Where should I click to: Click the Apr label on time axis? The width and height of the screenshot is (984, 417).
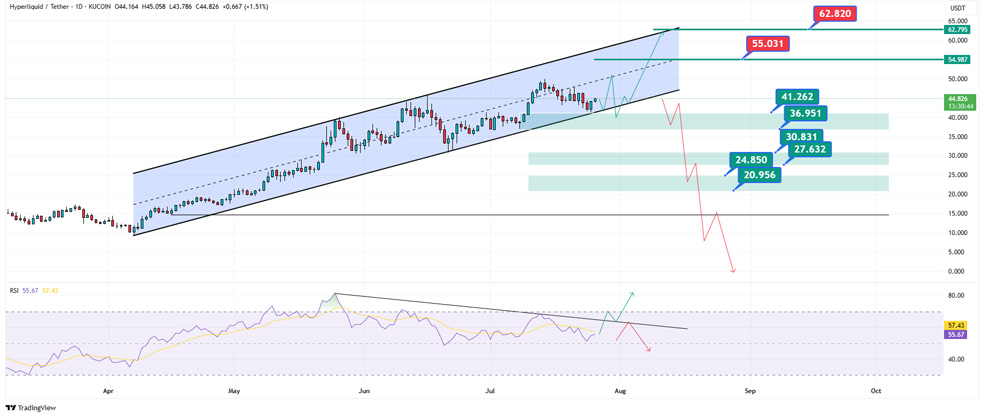click(x=109, y=391)
